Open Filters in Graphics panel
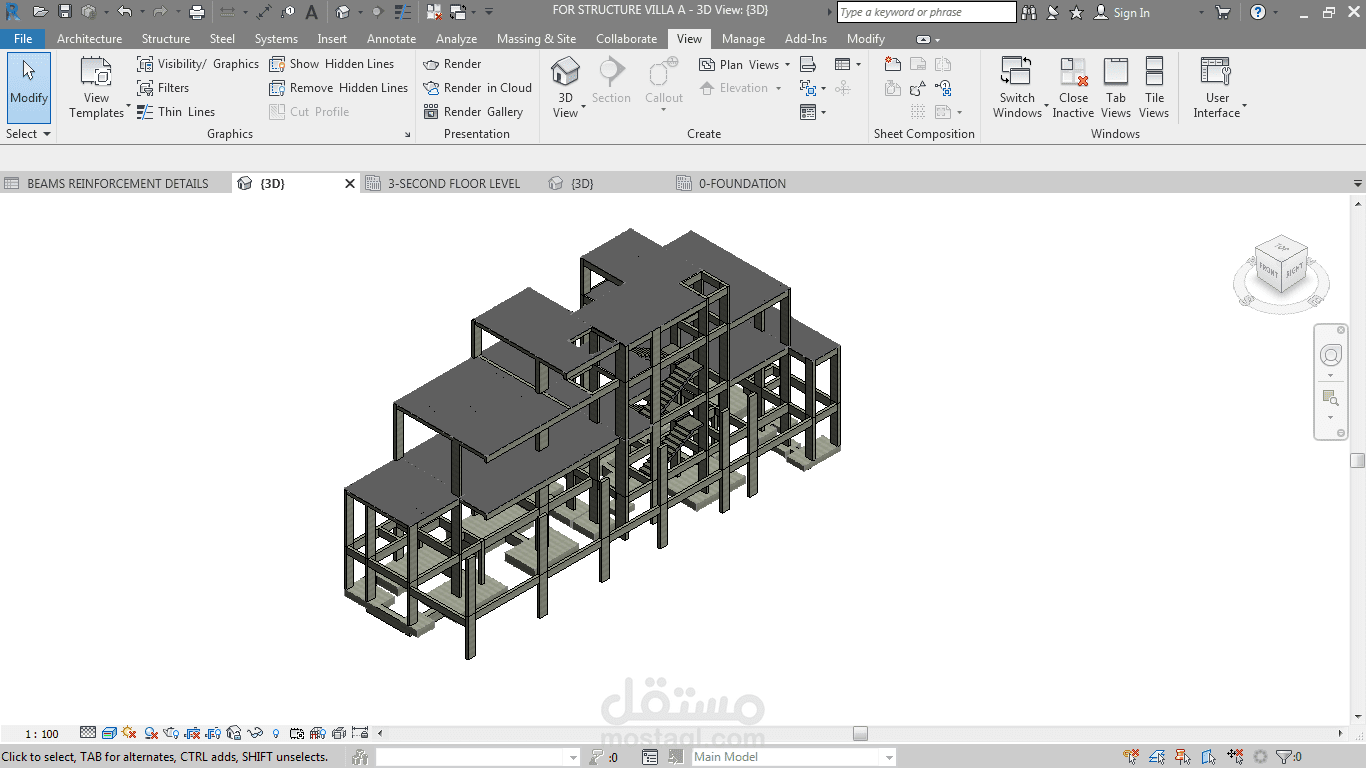 coord(163,88)
